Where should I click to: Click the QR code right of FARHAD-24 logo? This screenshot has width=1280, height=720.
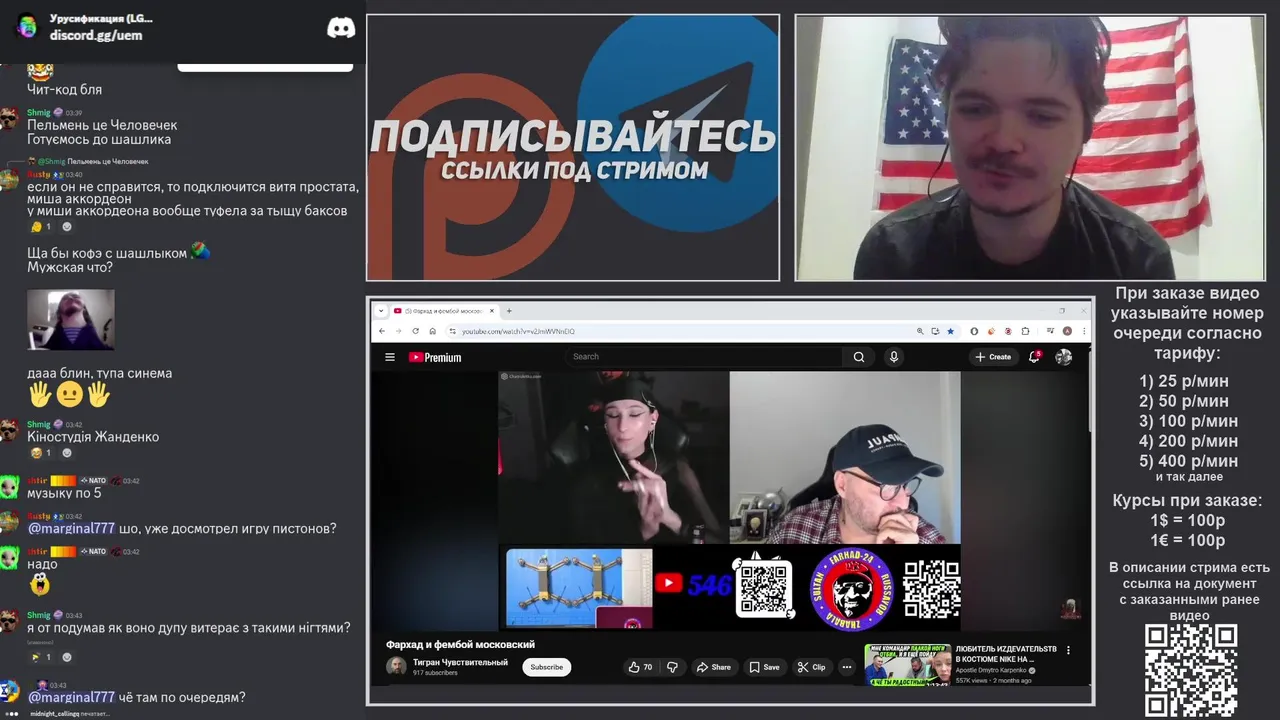(931, 589)
